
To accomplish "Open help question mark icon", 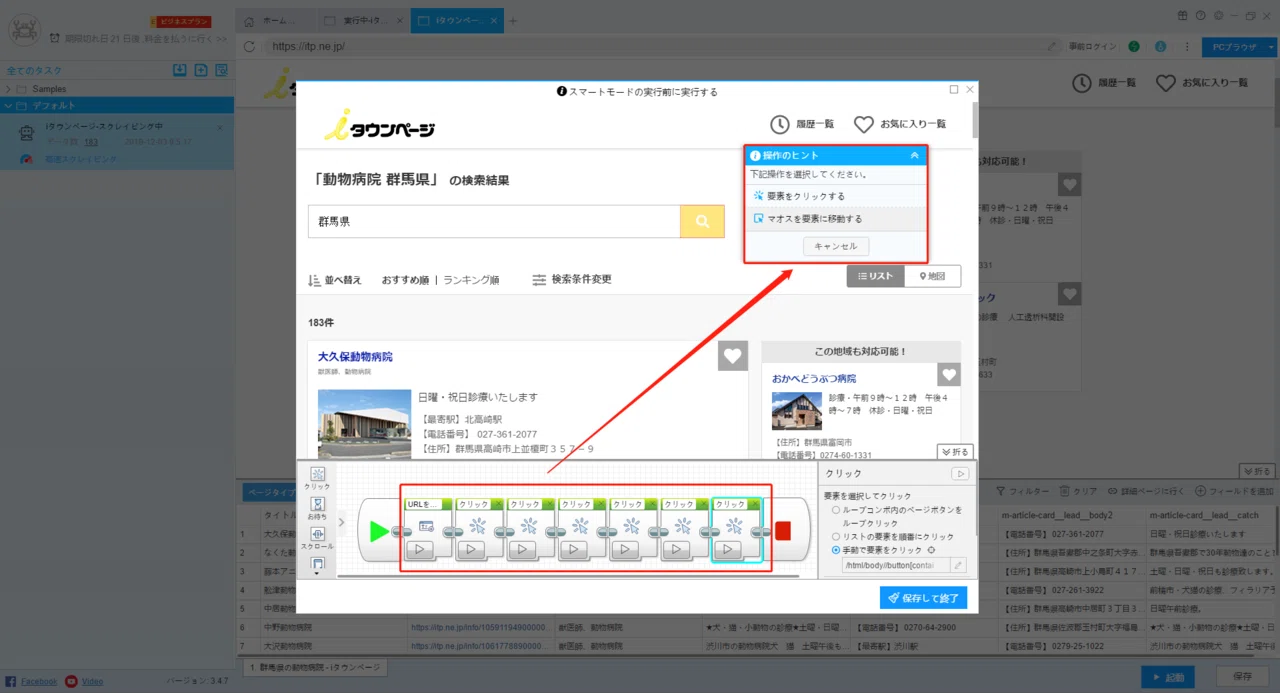I will tap(1200, 15).
